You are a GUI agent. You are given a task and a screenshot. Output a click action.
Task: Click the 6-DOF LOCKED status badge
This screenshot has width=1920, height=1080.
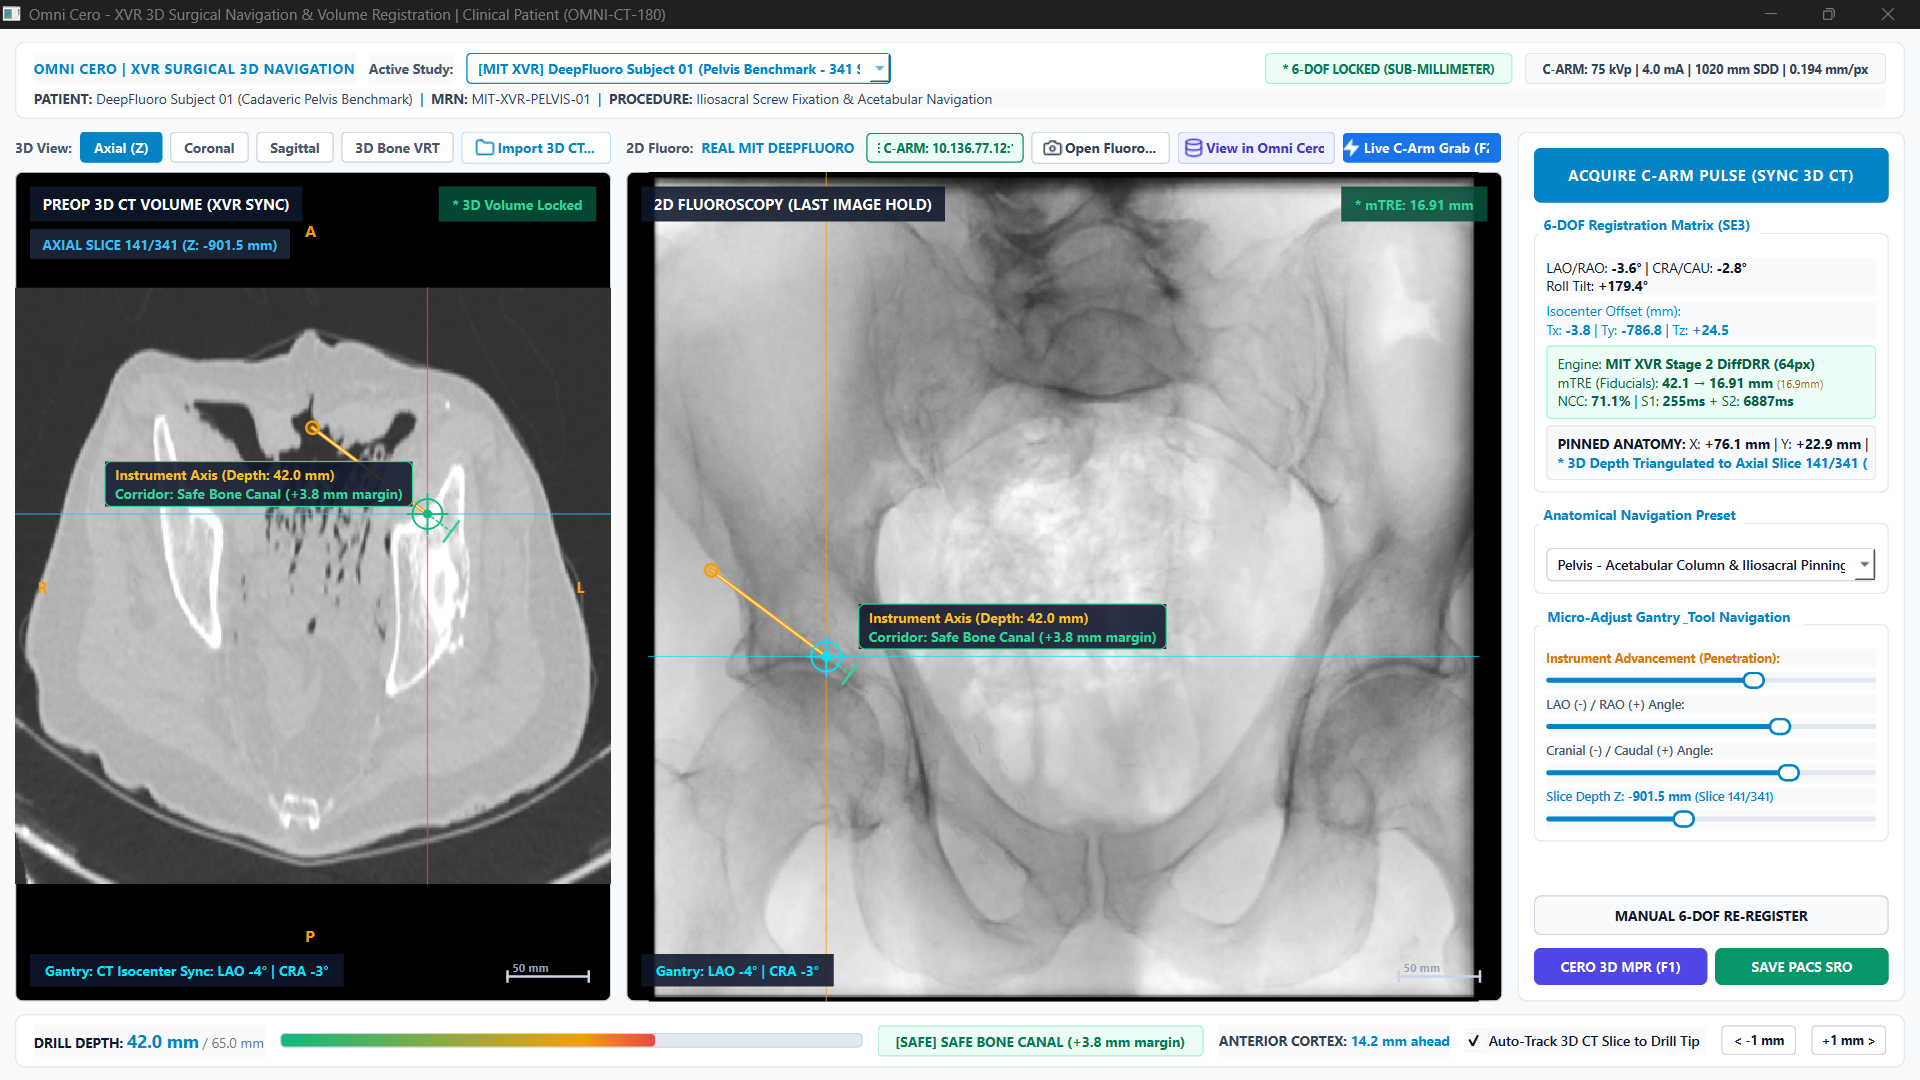pos(1388,69)
